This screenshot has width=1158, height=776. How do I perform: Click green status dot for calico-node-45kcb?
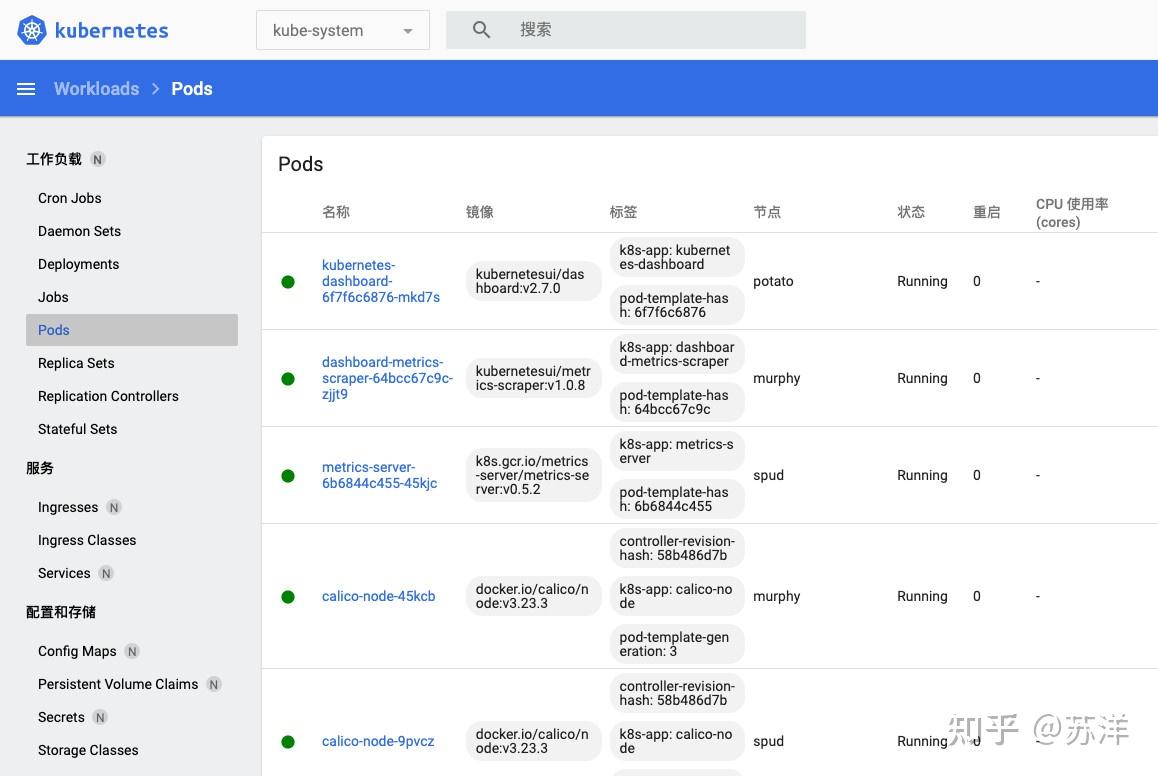[288, 597]
